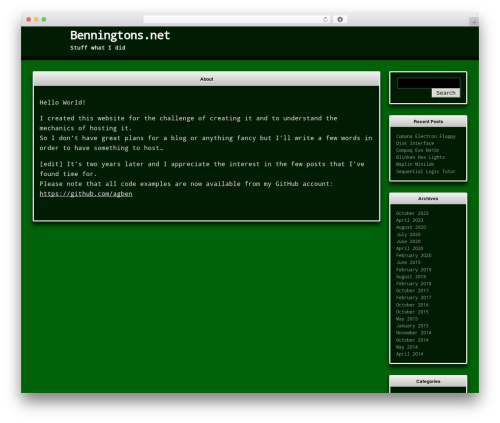Viewport: 500px width, 423px height.
Task: Open April 2023 archive
Action: coord(409,220)
